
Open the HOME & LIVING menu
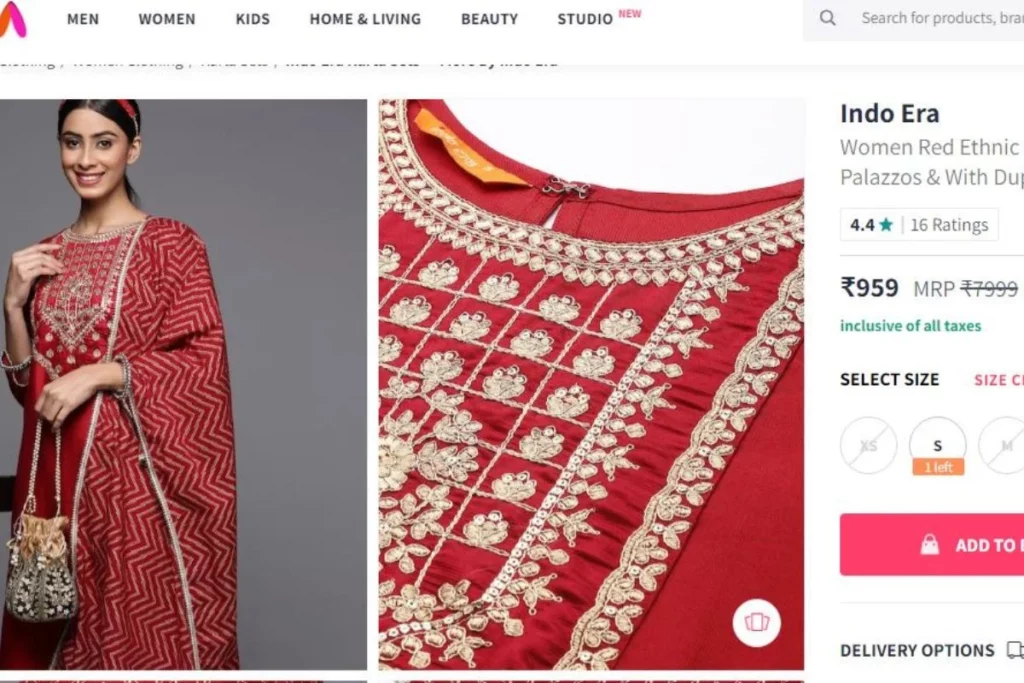365,20
